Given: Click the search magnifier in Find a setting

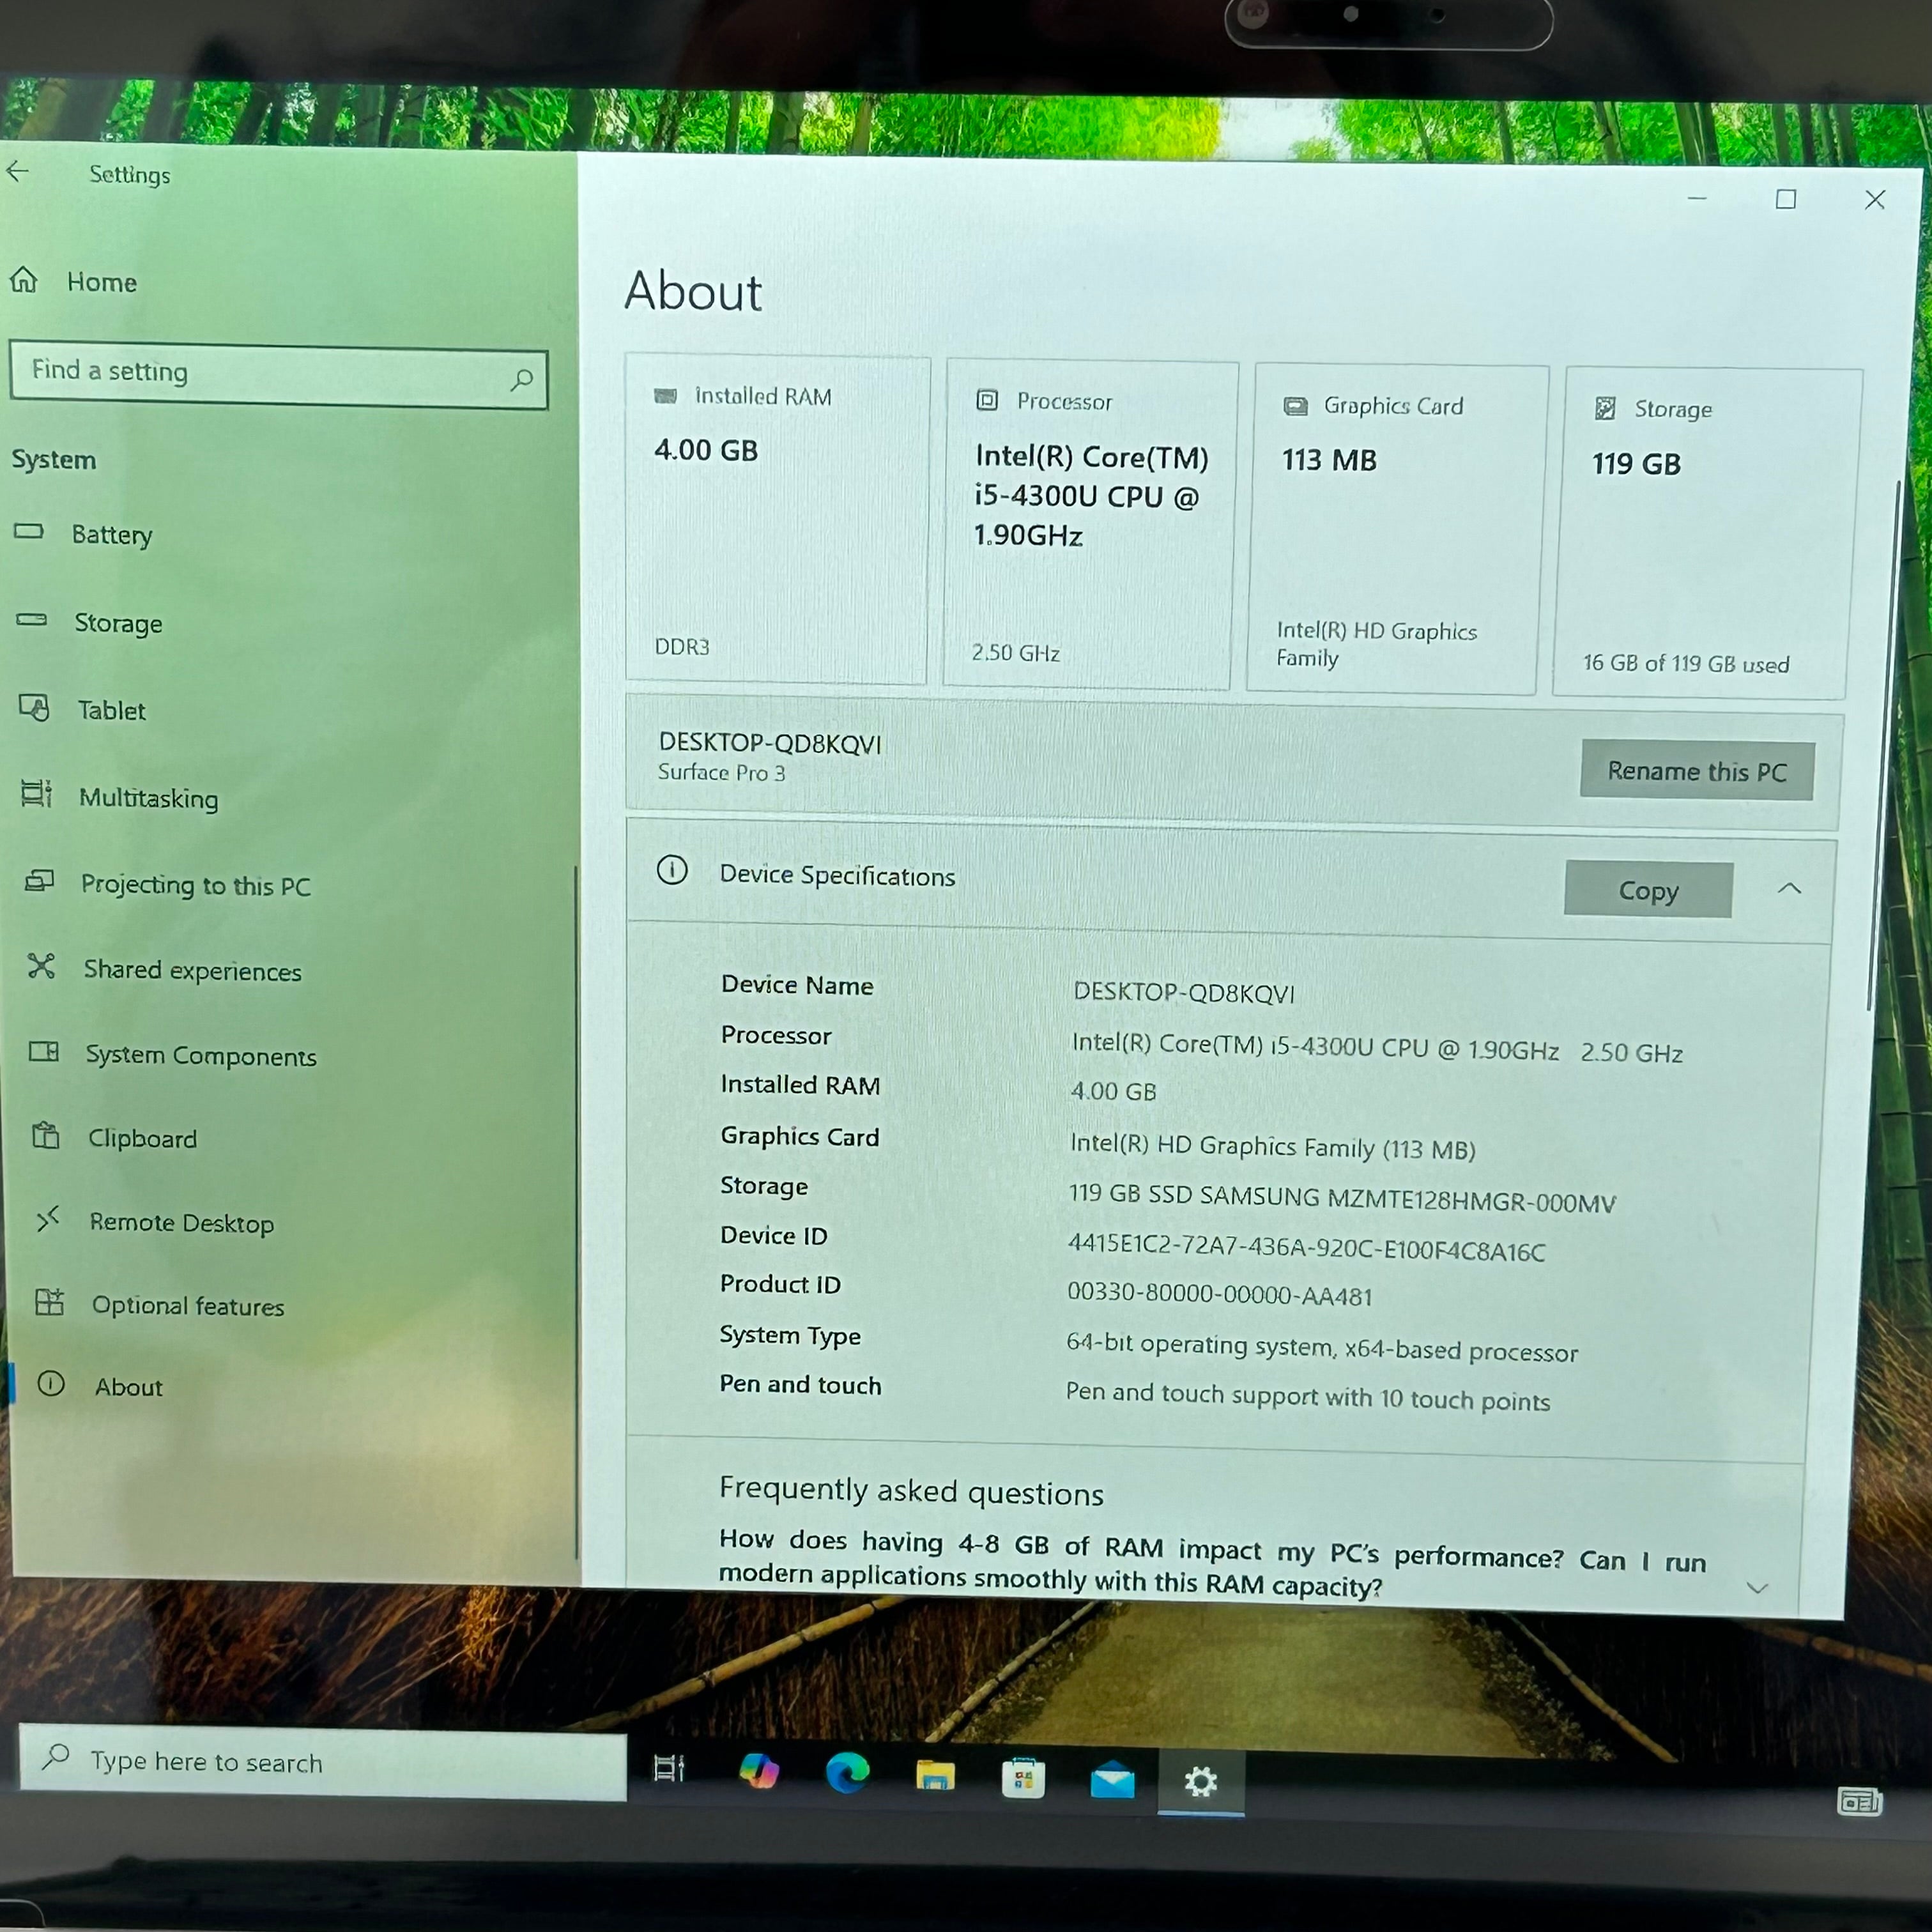Looking at the screenshot, I should click(x=521, y=379).
